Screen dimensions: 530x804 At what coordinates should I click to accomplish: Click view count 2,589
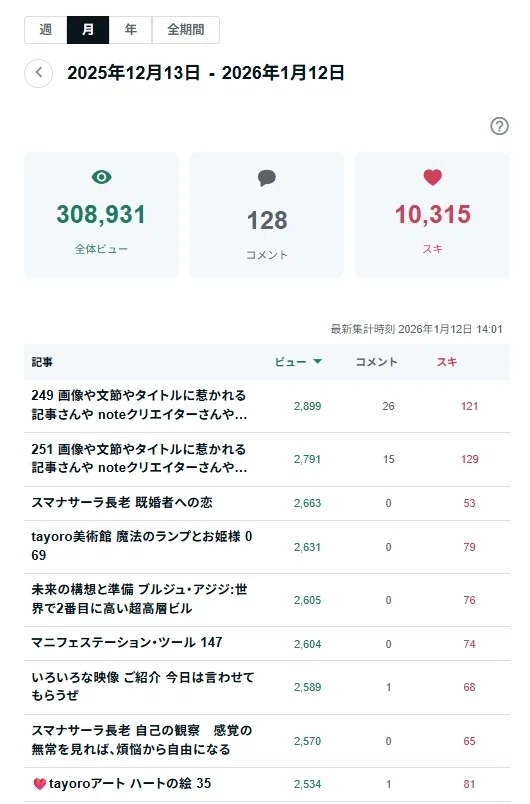[308, 687]
